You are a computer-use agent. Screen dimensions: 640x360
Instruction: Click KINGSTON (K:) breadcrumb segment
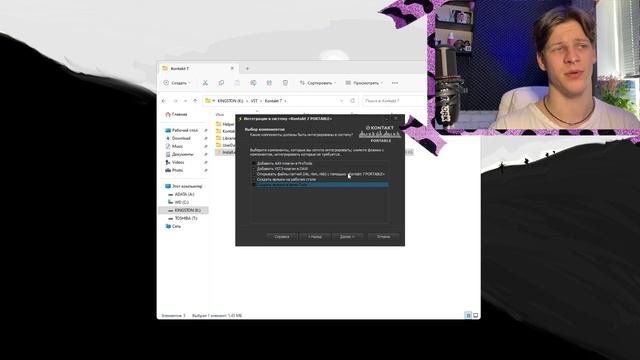click(x=230, y=101)
